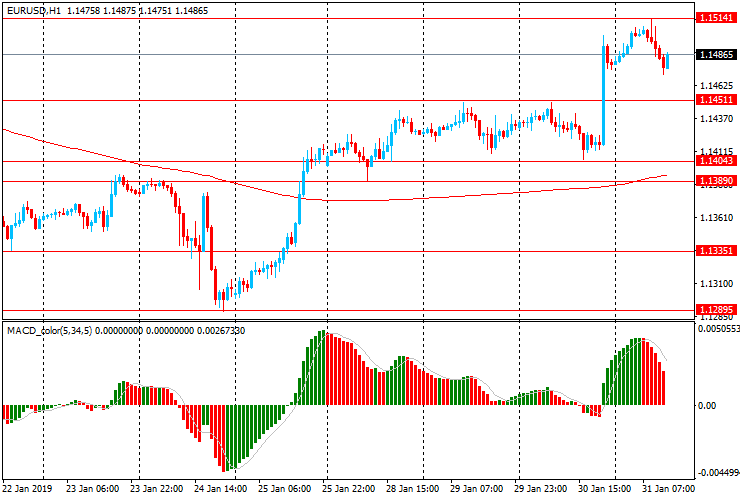Select the 1.13890 moving average price tag
740x500 pixels.
coord(717,181)
